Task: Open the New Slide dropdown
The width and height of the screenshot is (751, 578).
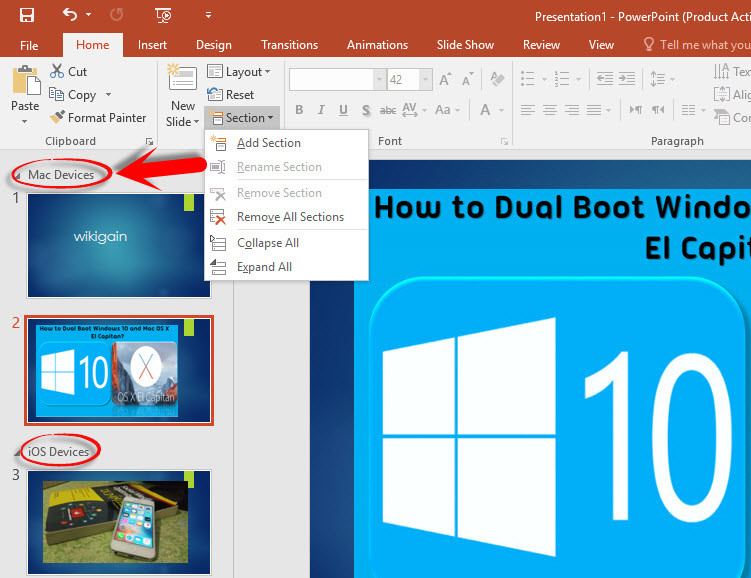Action: (x=182, y=114)
